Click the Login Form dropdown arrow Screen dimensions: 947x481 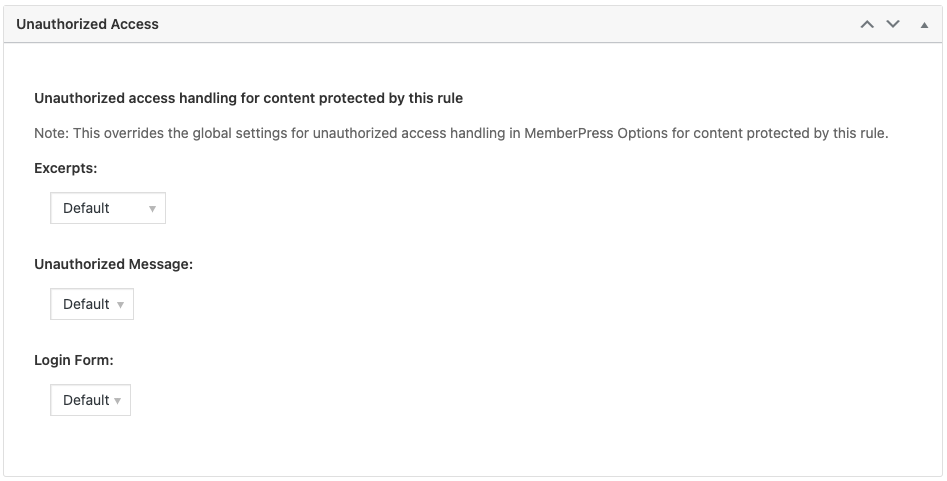(118, 401)
